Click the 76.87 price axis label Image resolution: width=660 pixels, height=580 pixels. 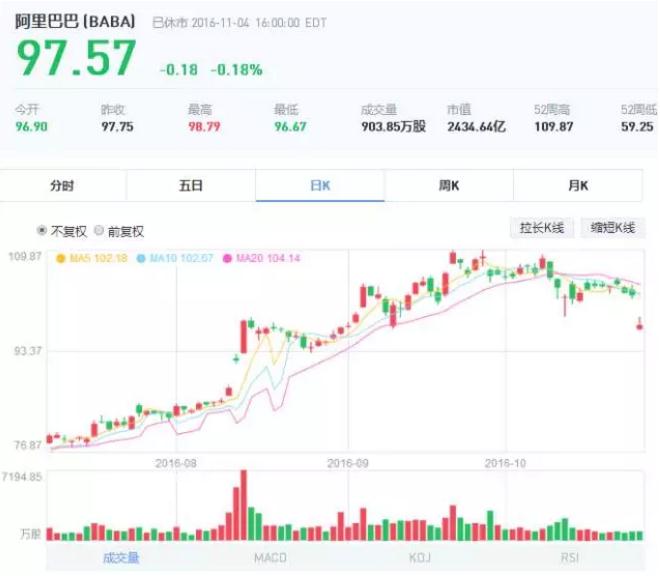[x=28, y=445]
